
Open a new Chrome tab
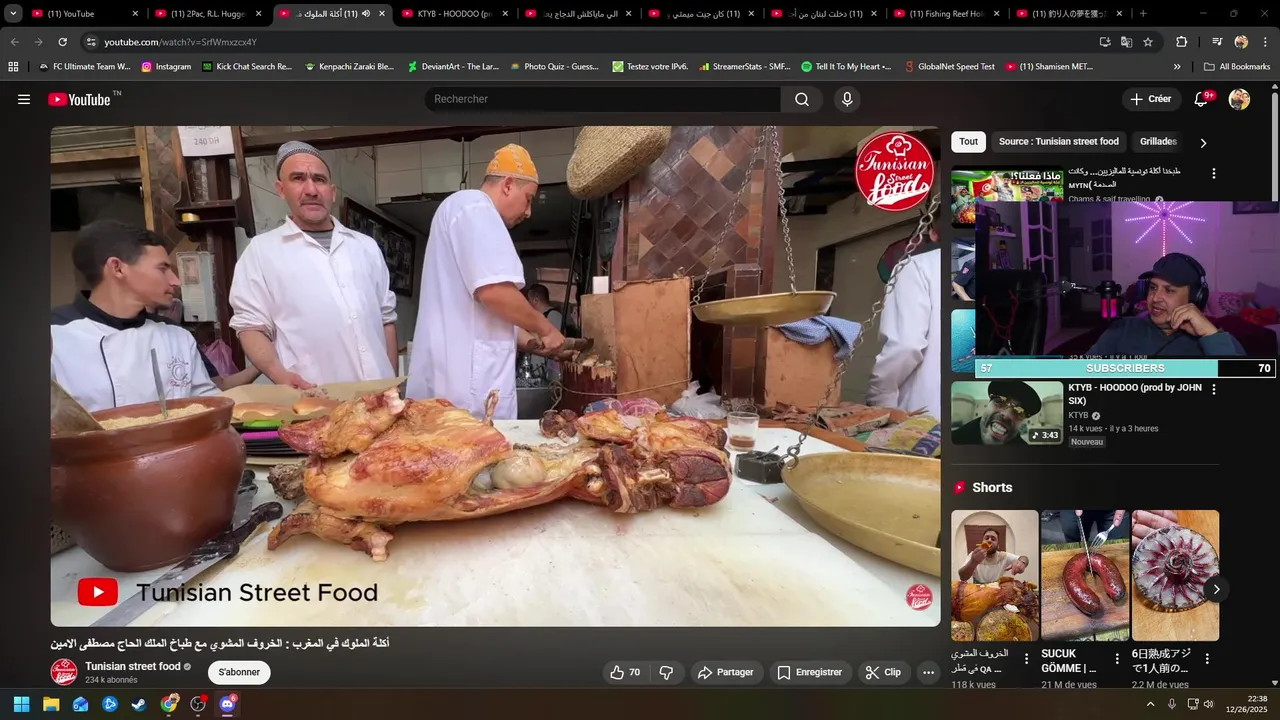[x=1143, y=14]
